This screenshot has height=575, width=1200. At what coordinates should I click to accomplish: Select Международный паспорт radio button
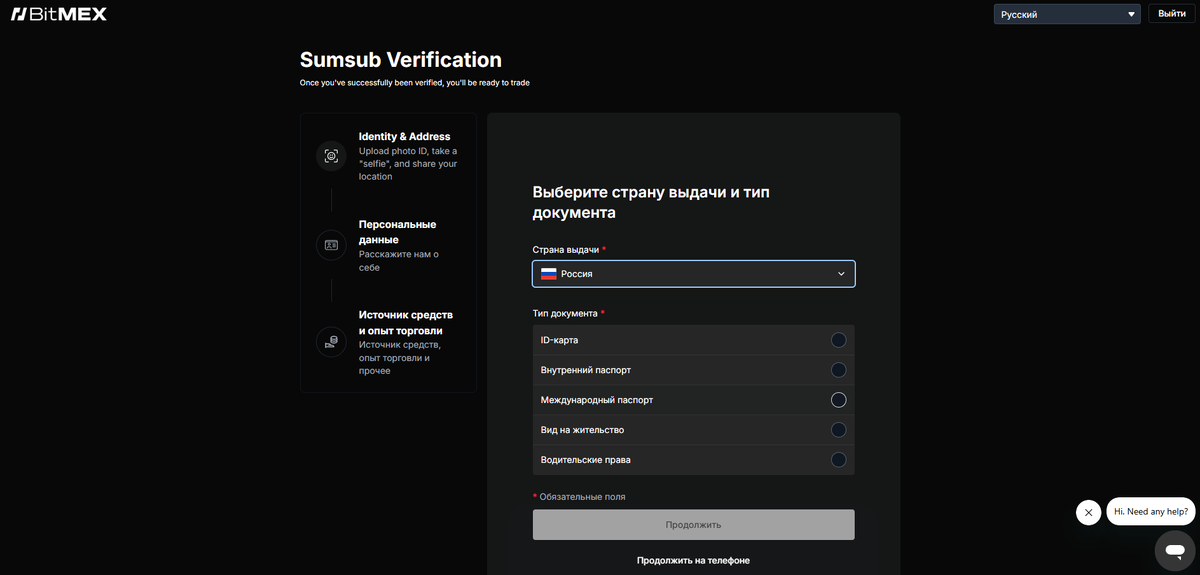coord(838,400)
